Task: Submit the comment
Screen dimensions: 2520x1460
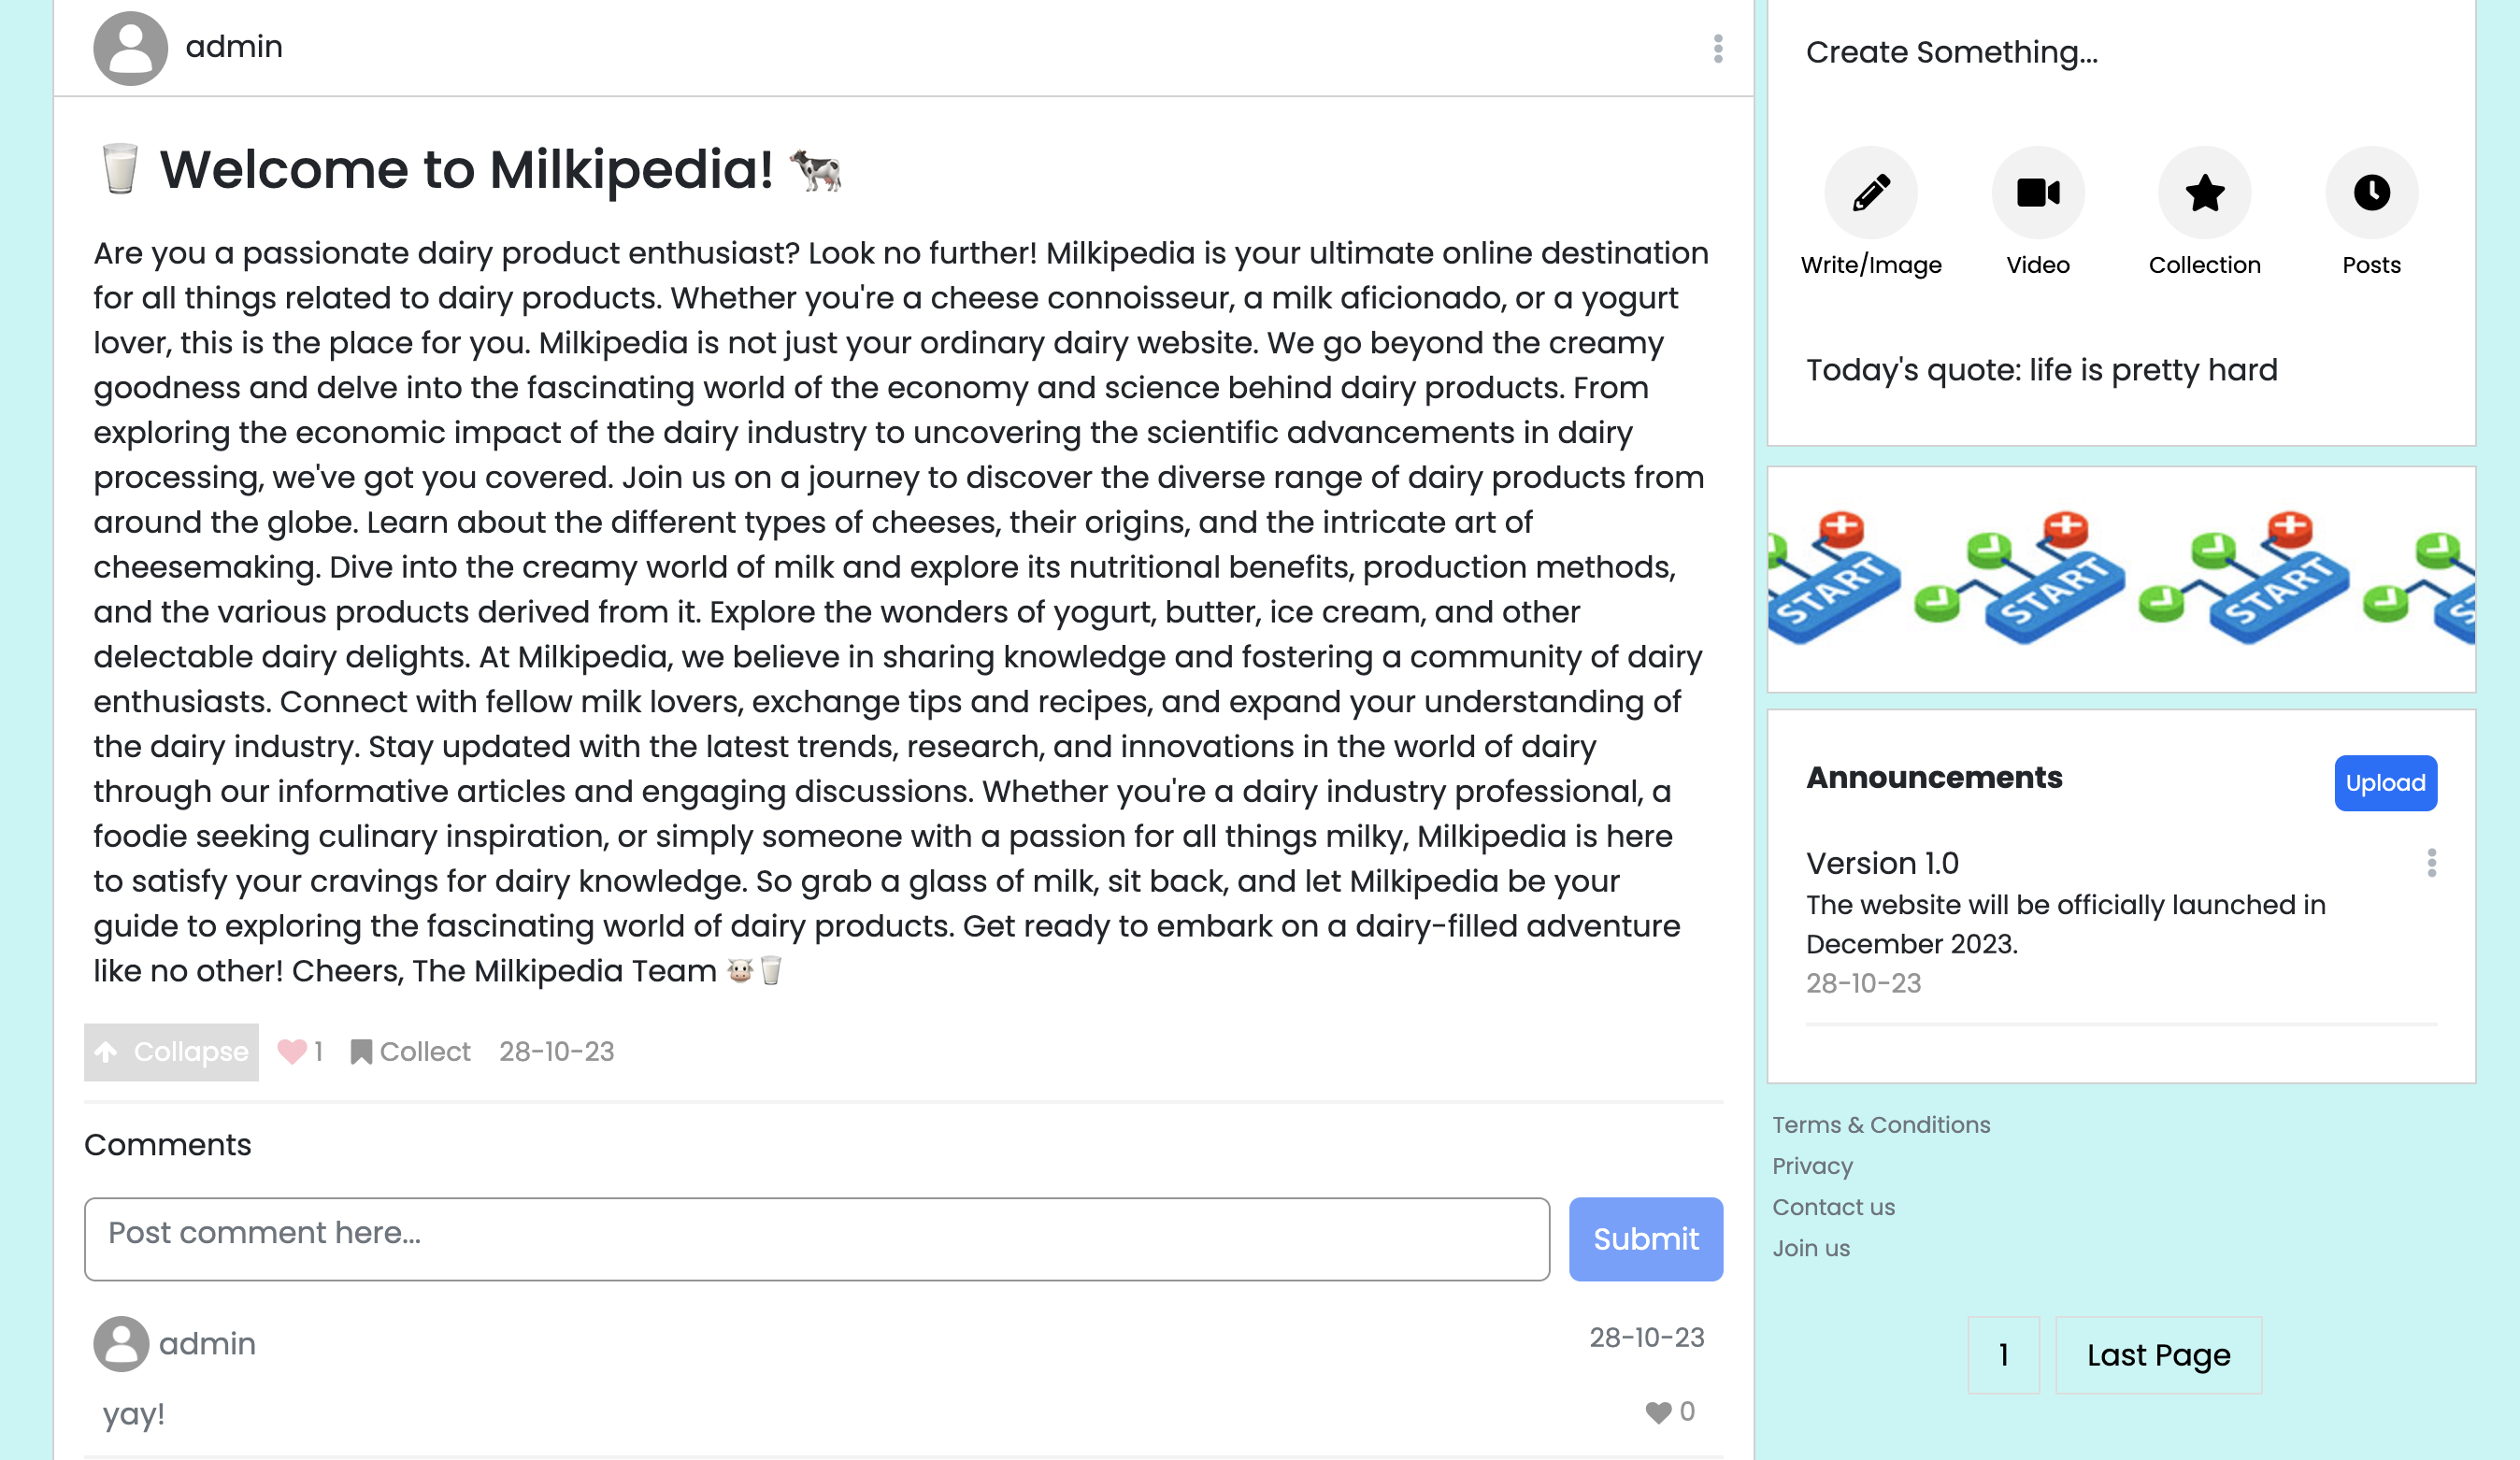Action: [x=1645, y=1239]
